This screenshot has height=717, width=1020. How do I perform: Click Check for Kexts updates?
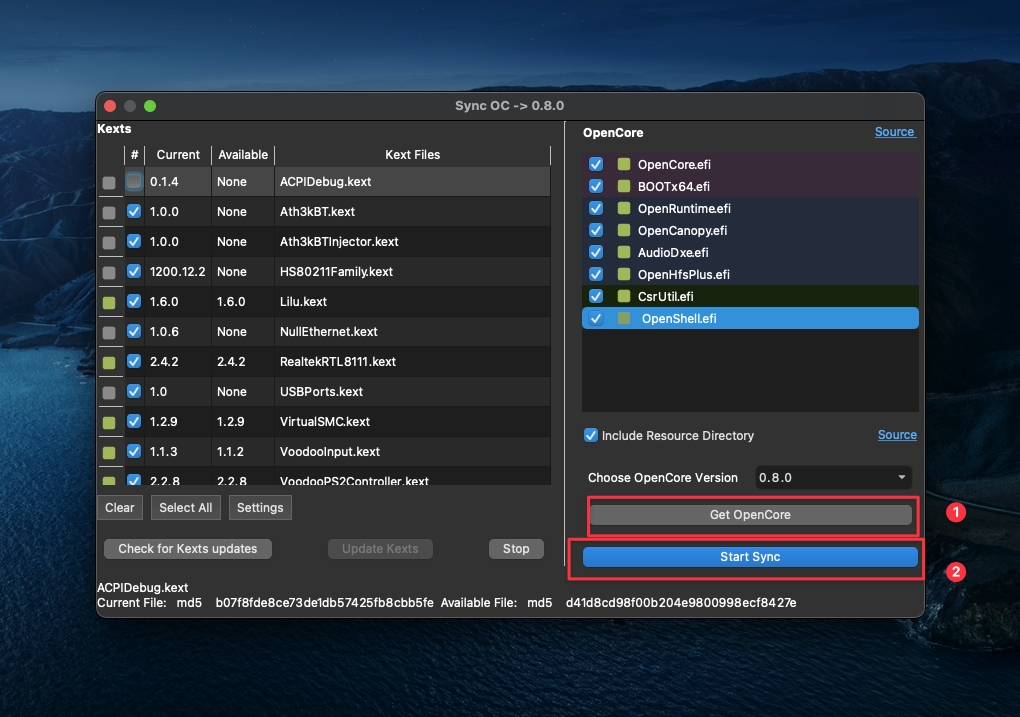click(188, 548)
